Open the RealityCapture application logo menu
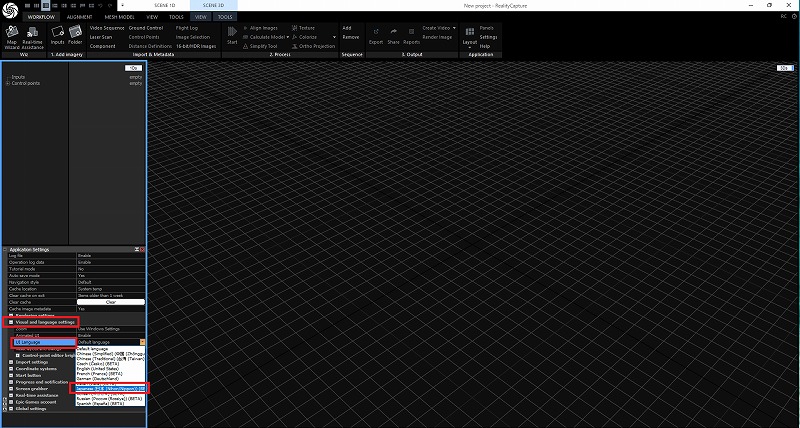This screenshot has height=428, width=800. pyautogui.click(x=10, y=10)
